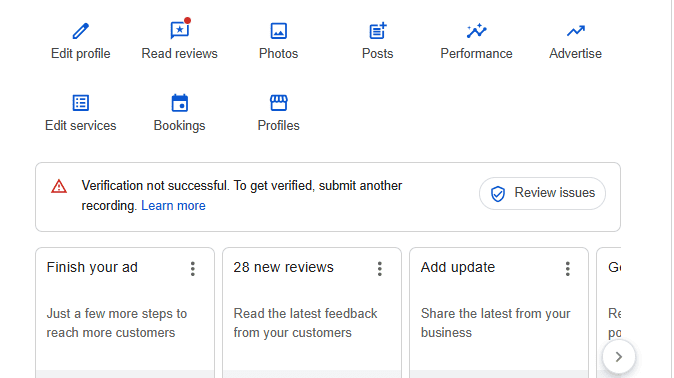This screenshot has width=674, height=378.
Task: Click "Share the latest from your business" text
Action: [496, 323]
